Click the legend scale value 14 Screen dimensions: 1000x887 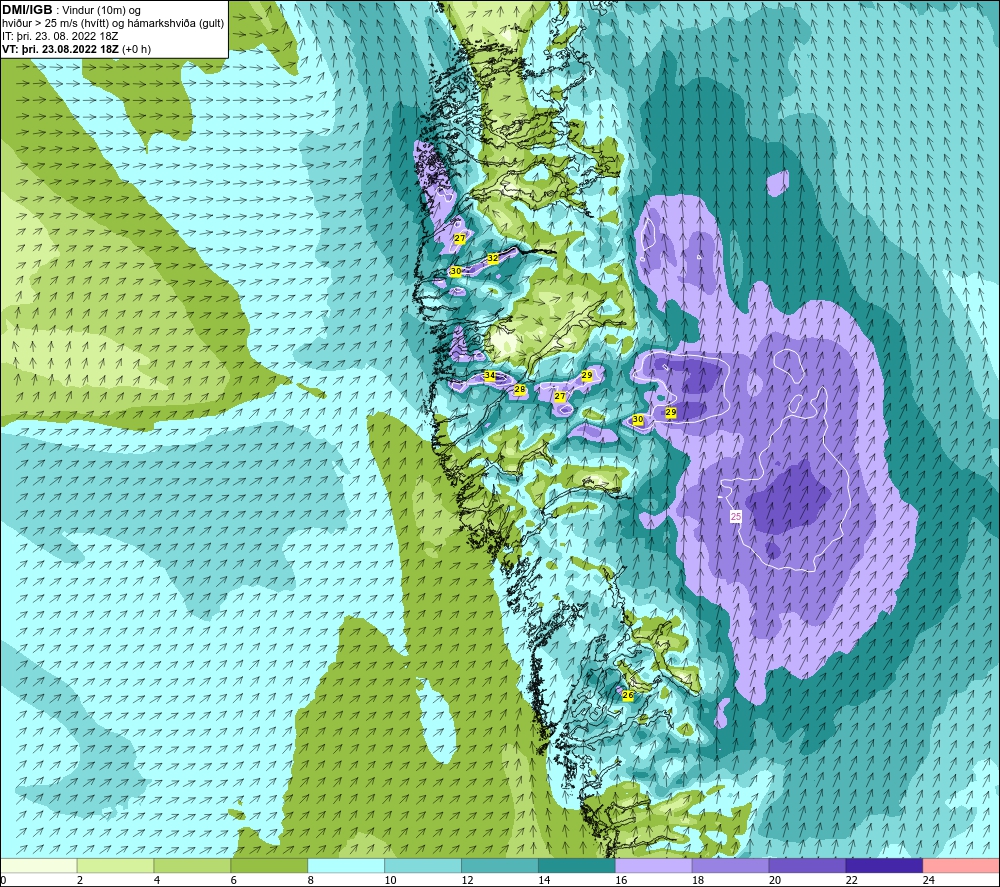coord(544,880)
